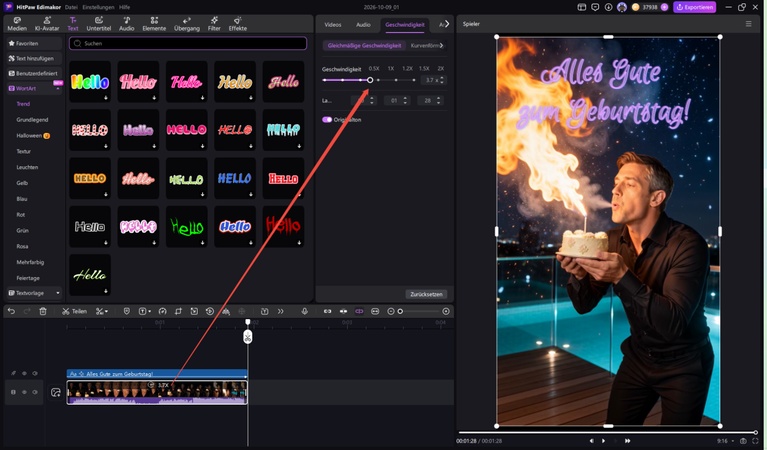
Task: Open the KI-Avatar tool
Action: (47, 24)
